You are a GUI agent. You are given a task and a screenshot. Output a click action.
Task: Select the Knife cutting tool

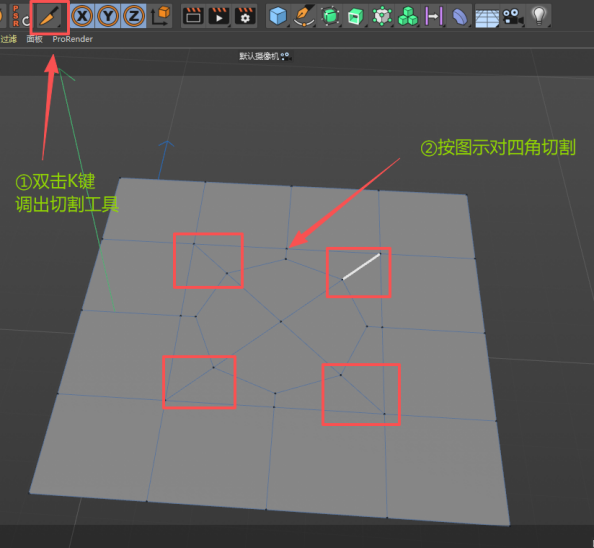(50, 16)
